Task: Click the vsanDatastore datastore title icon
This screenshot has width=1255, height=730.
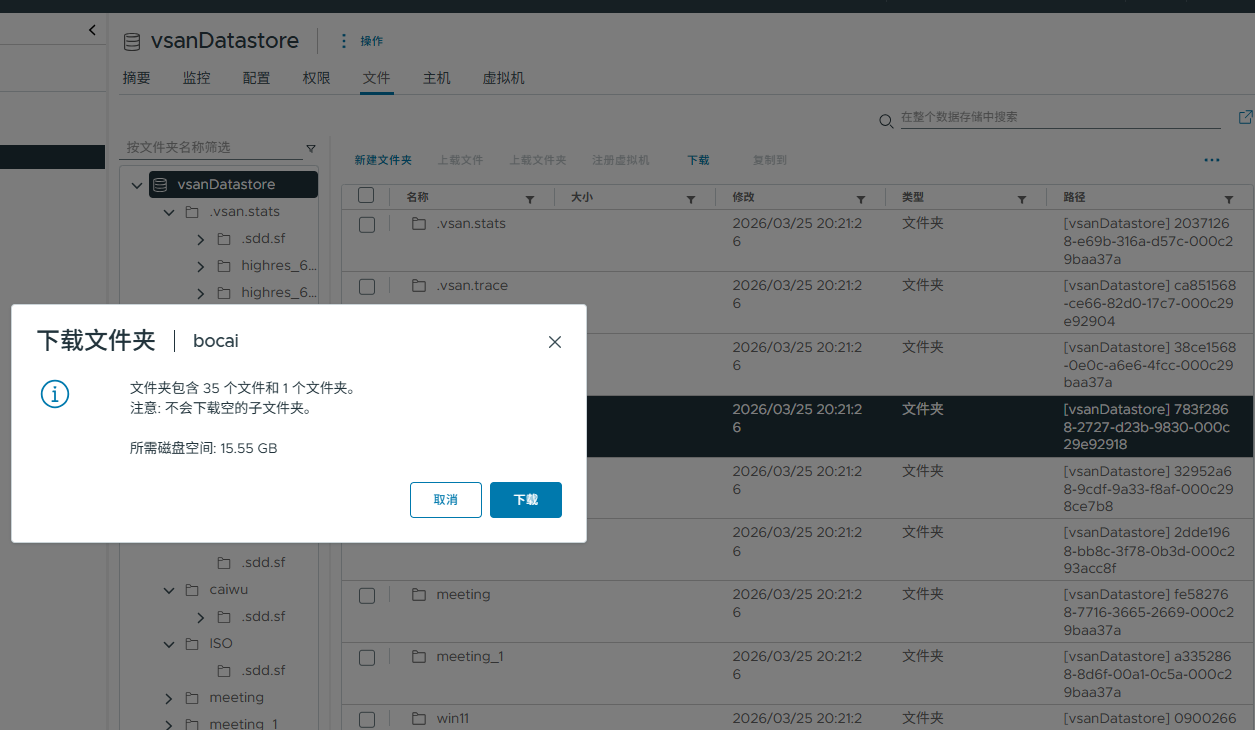Action: coord(132,42)
